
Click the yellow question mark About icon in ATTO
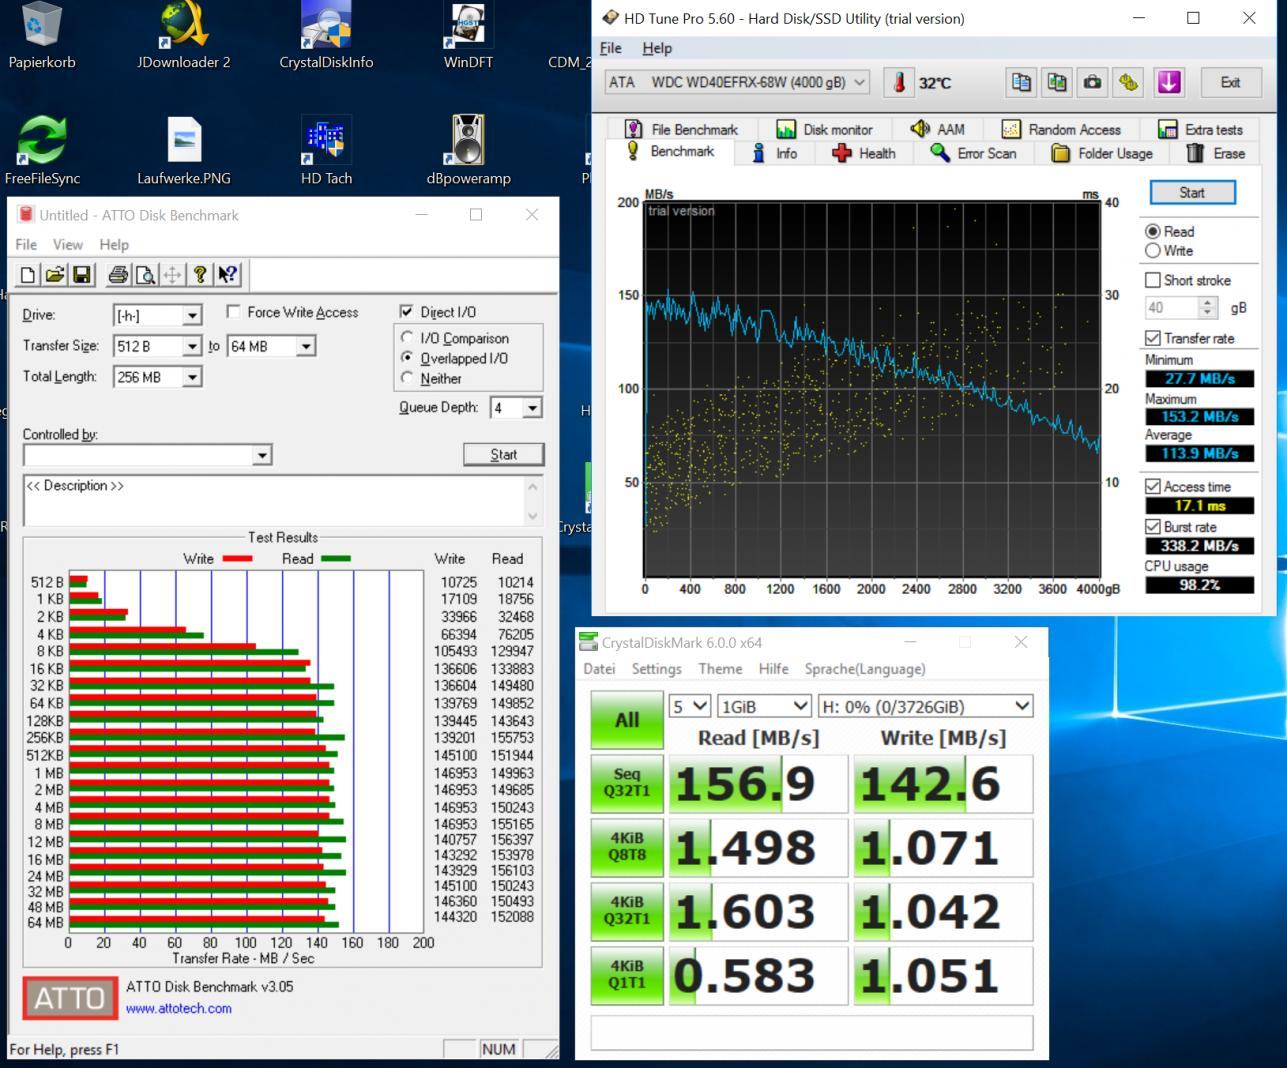[200, 275]
